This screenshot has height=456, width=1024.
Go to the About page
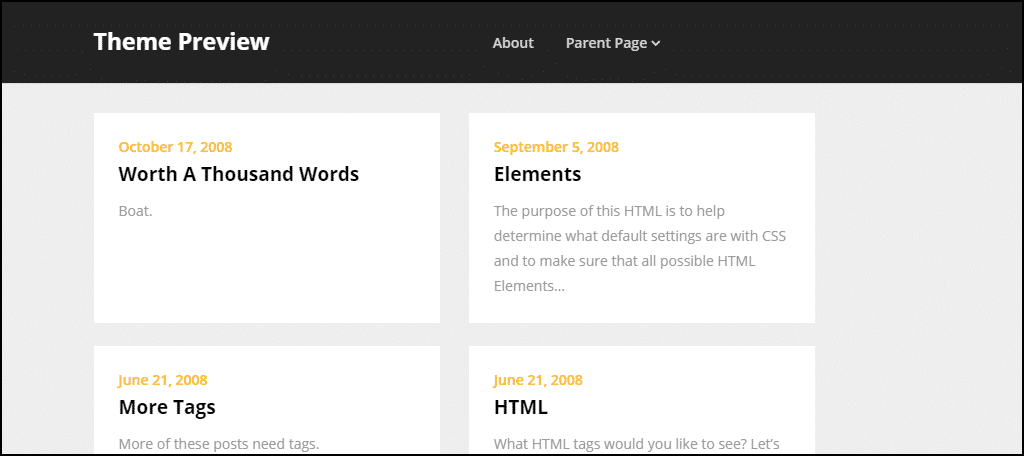tap(513, 43)
